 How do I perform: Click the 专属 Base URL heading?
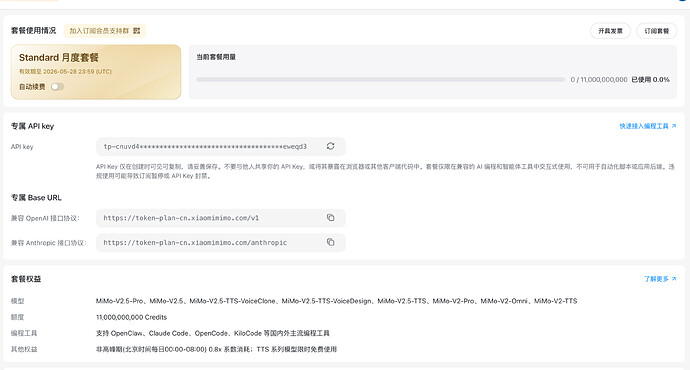point(36,198)
